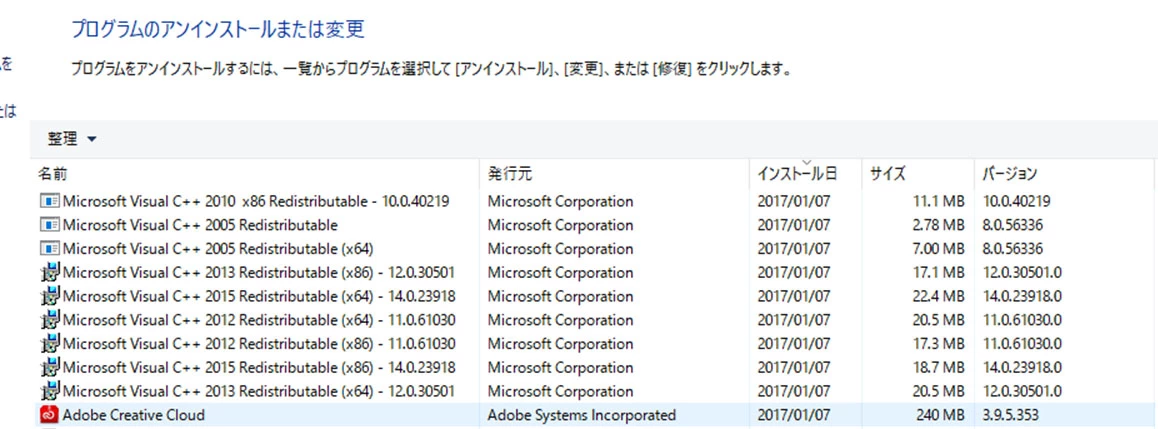
Task: Click the 7.00 MB size cell
Action: pyautogui.click(x=939, y=248)
